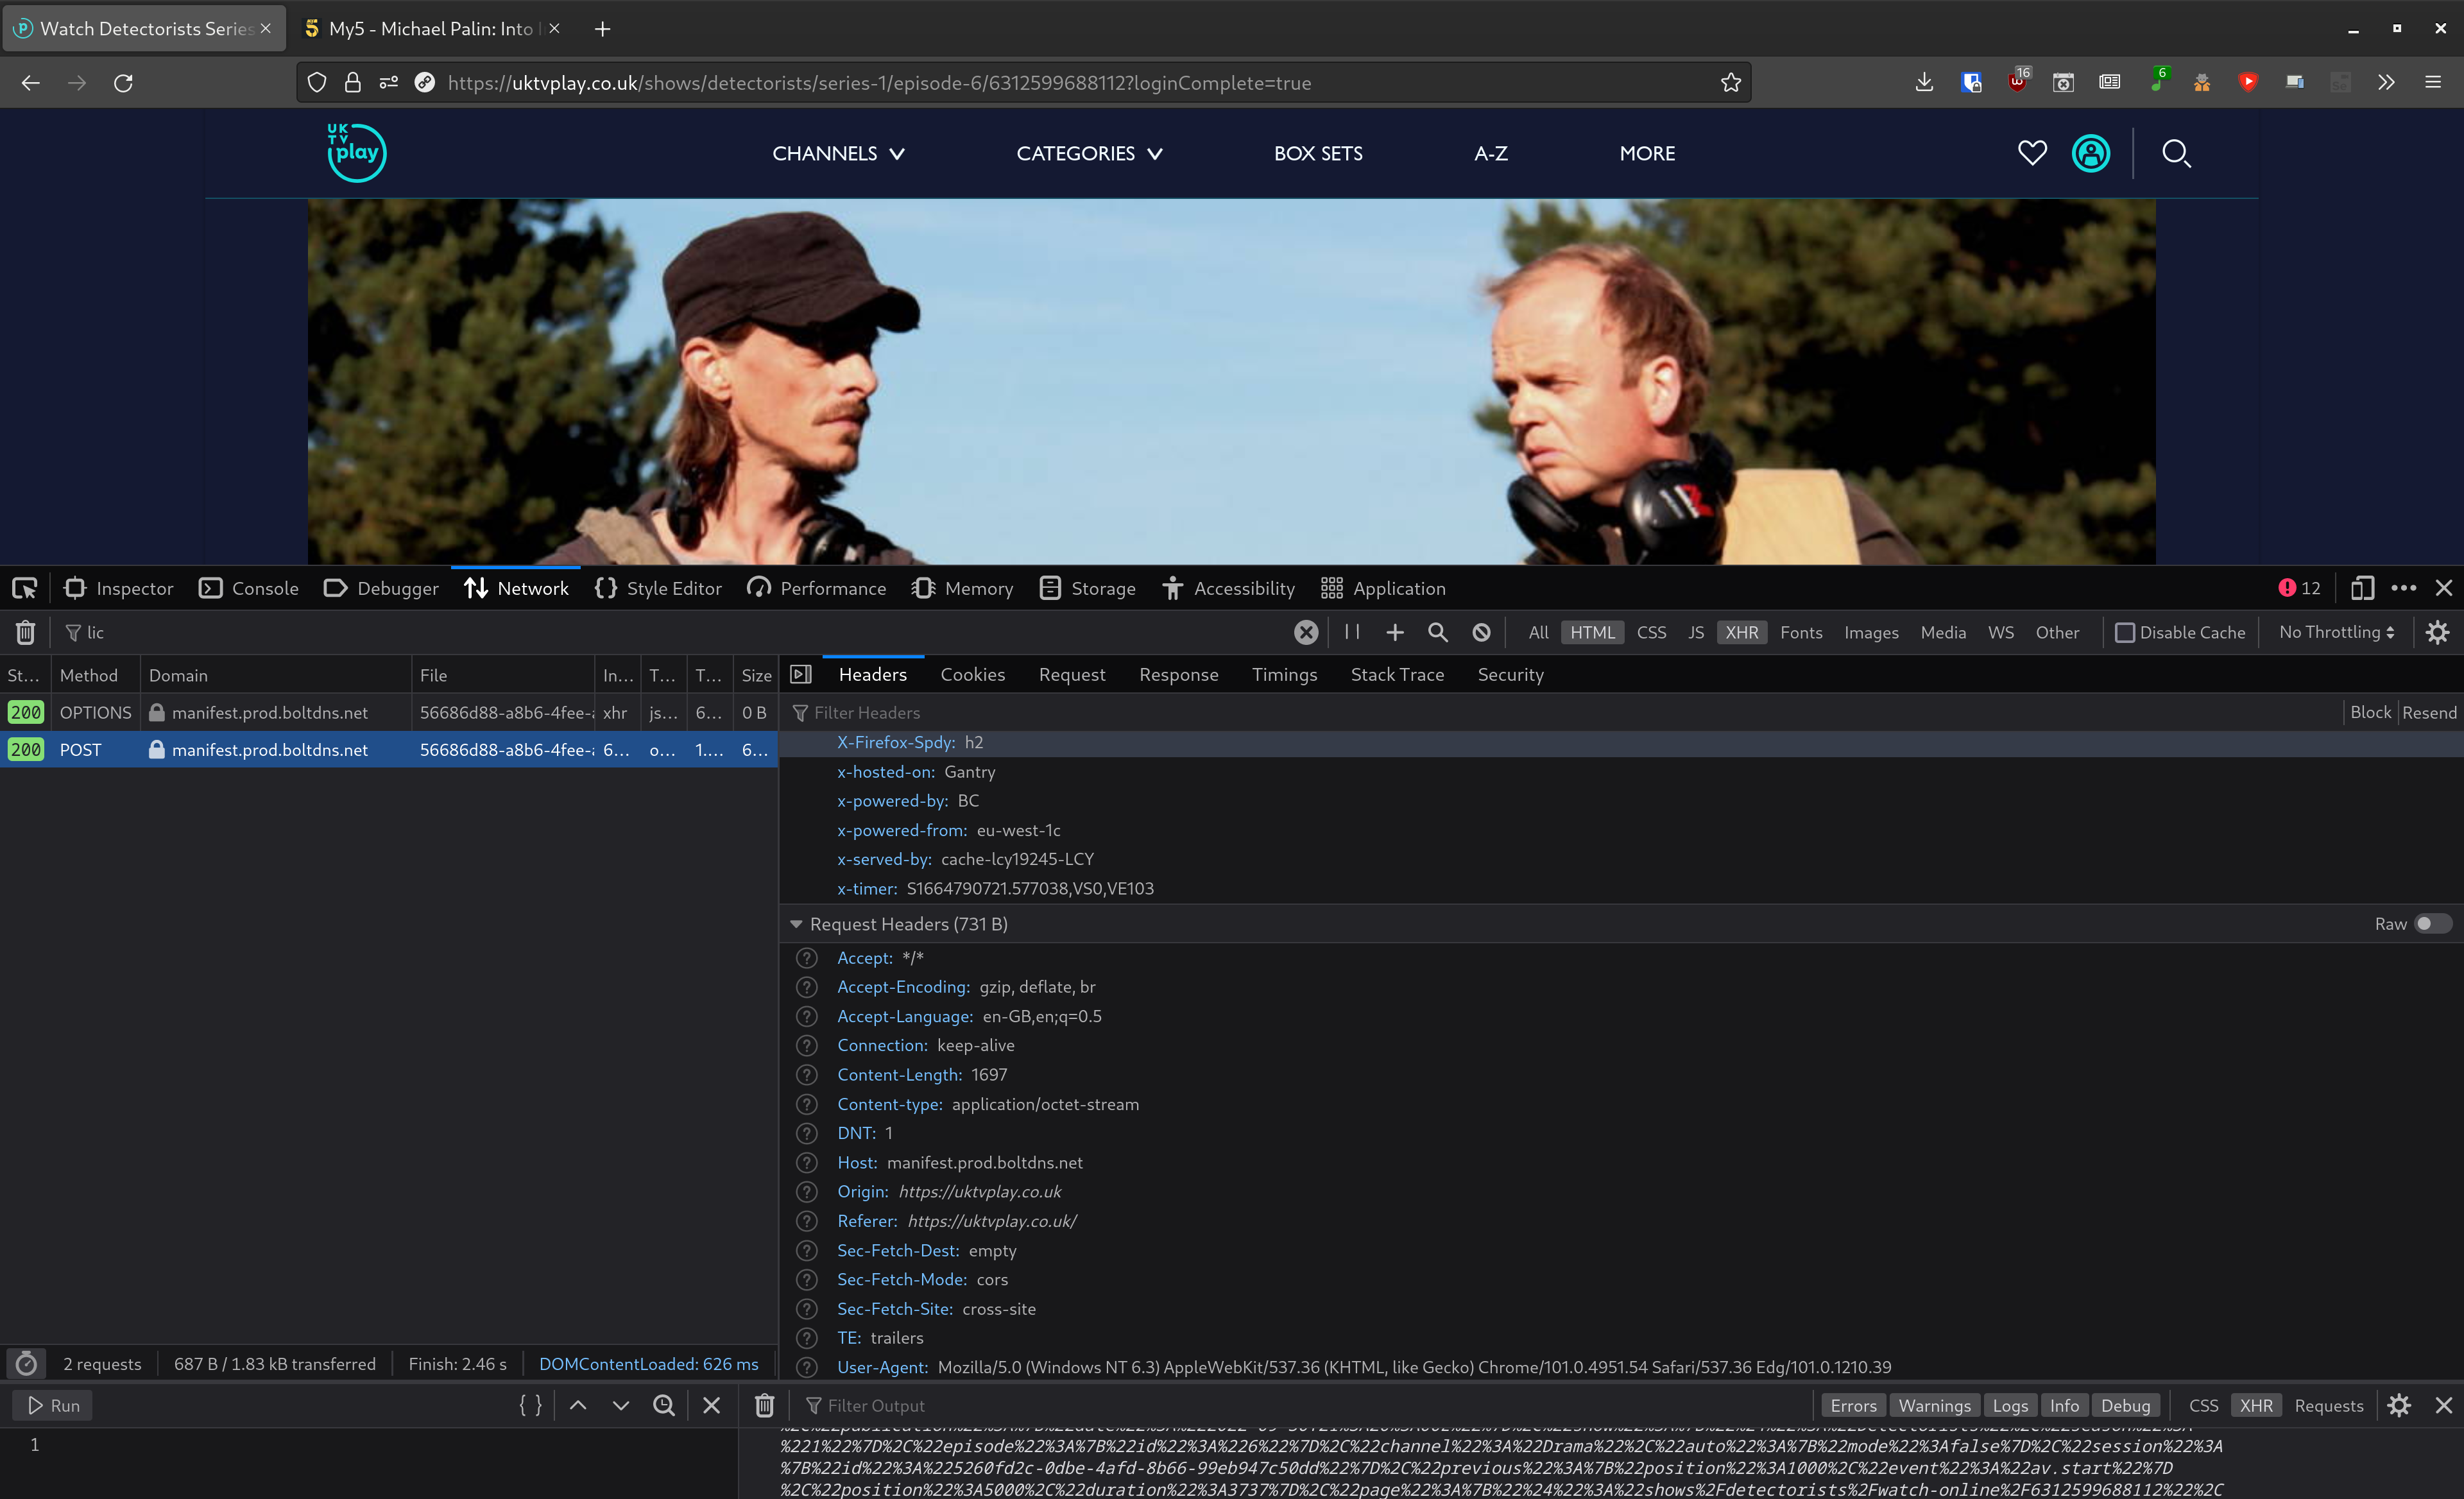This screenshot has width=2464, height=1499.
Task: Expand the CHANNELS menu
Action: click(x=838, y=153)
